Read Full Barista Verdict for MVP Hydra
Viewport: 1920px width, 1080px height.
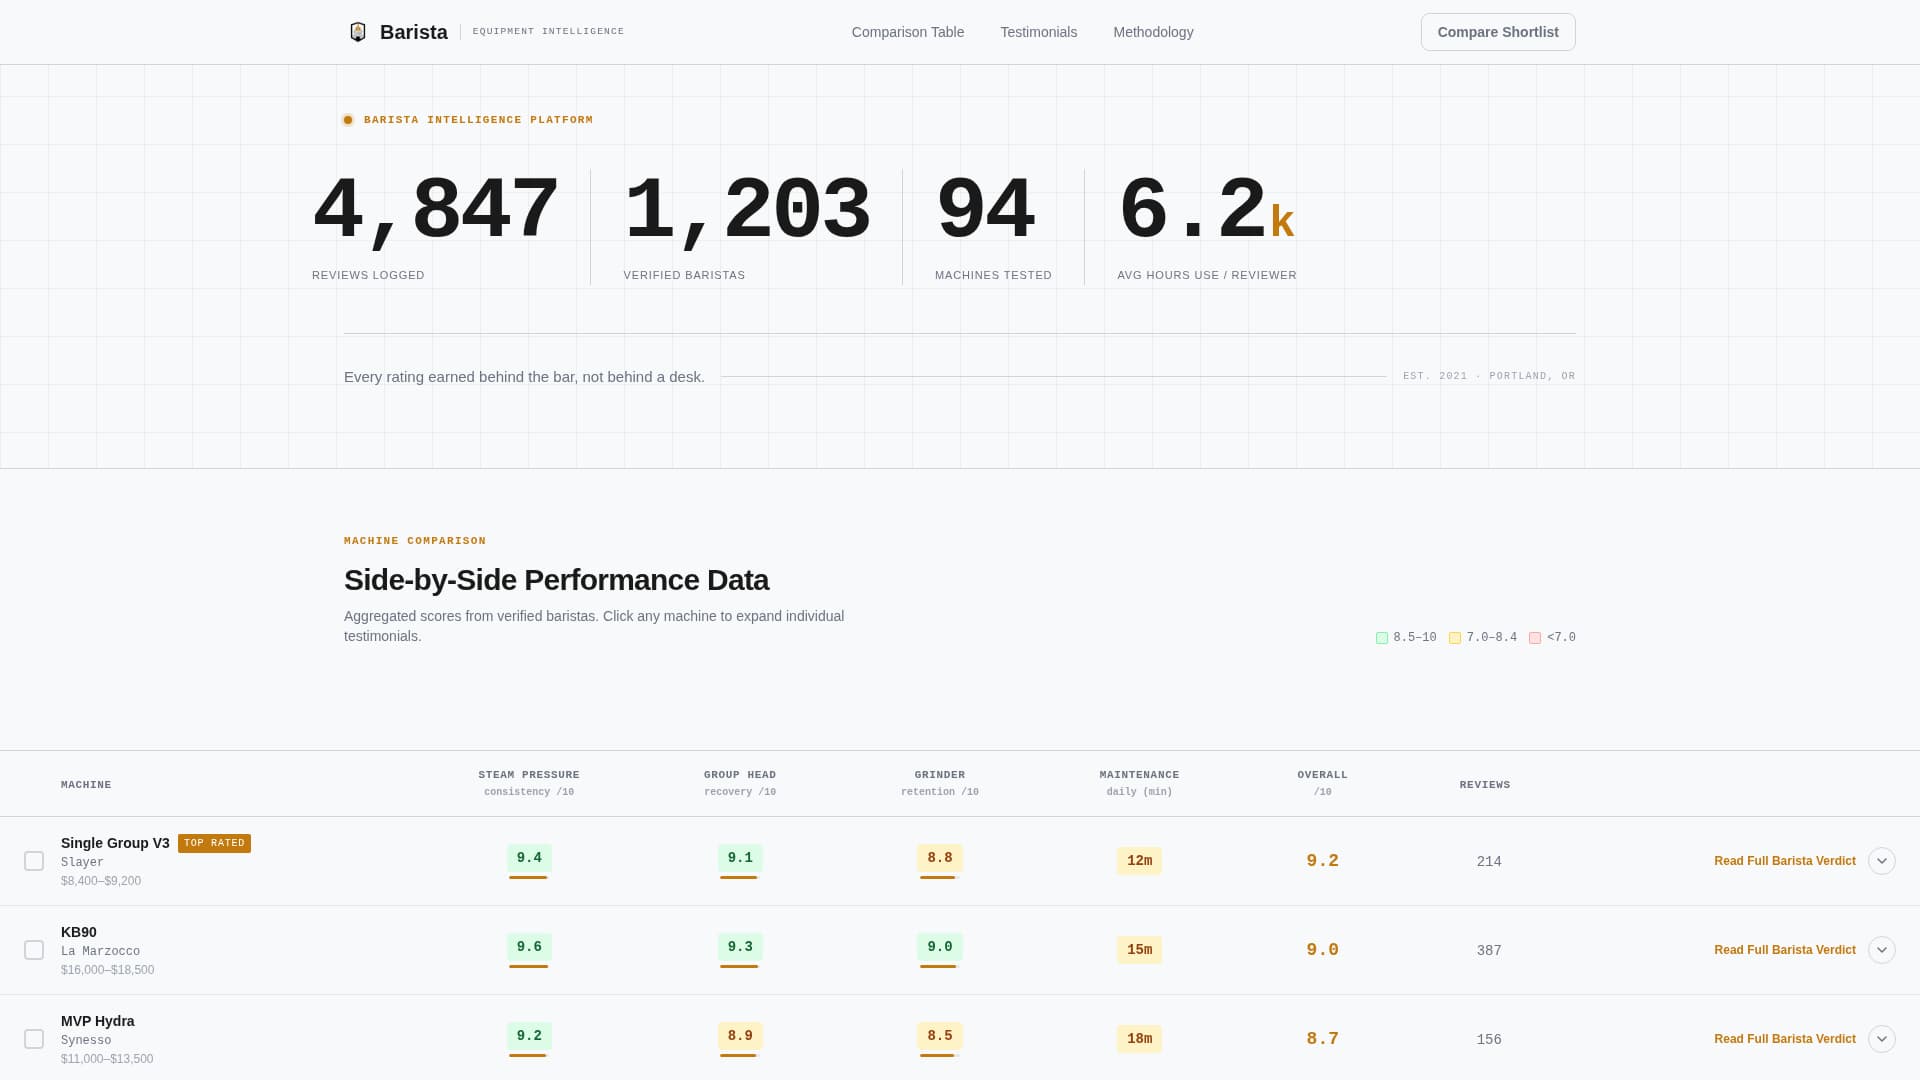[1784, 1039]
